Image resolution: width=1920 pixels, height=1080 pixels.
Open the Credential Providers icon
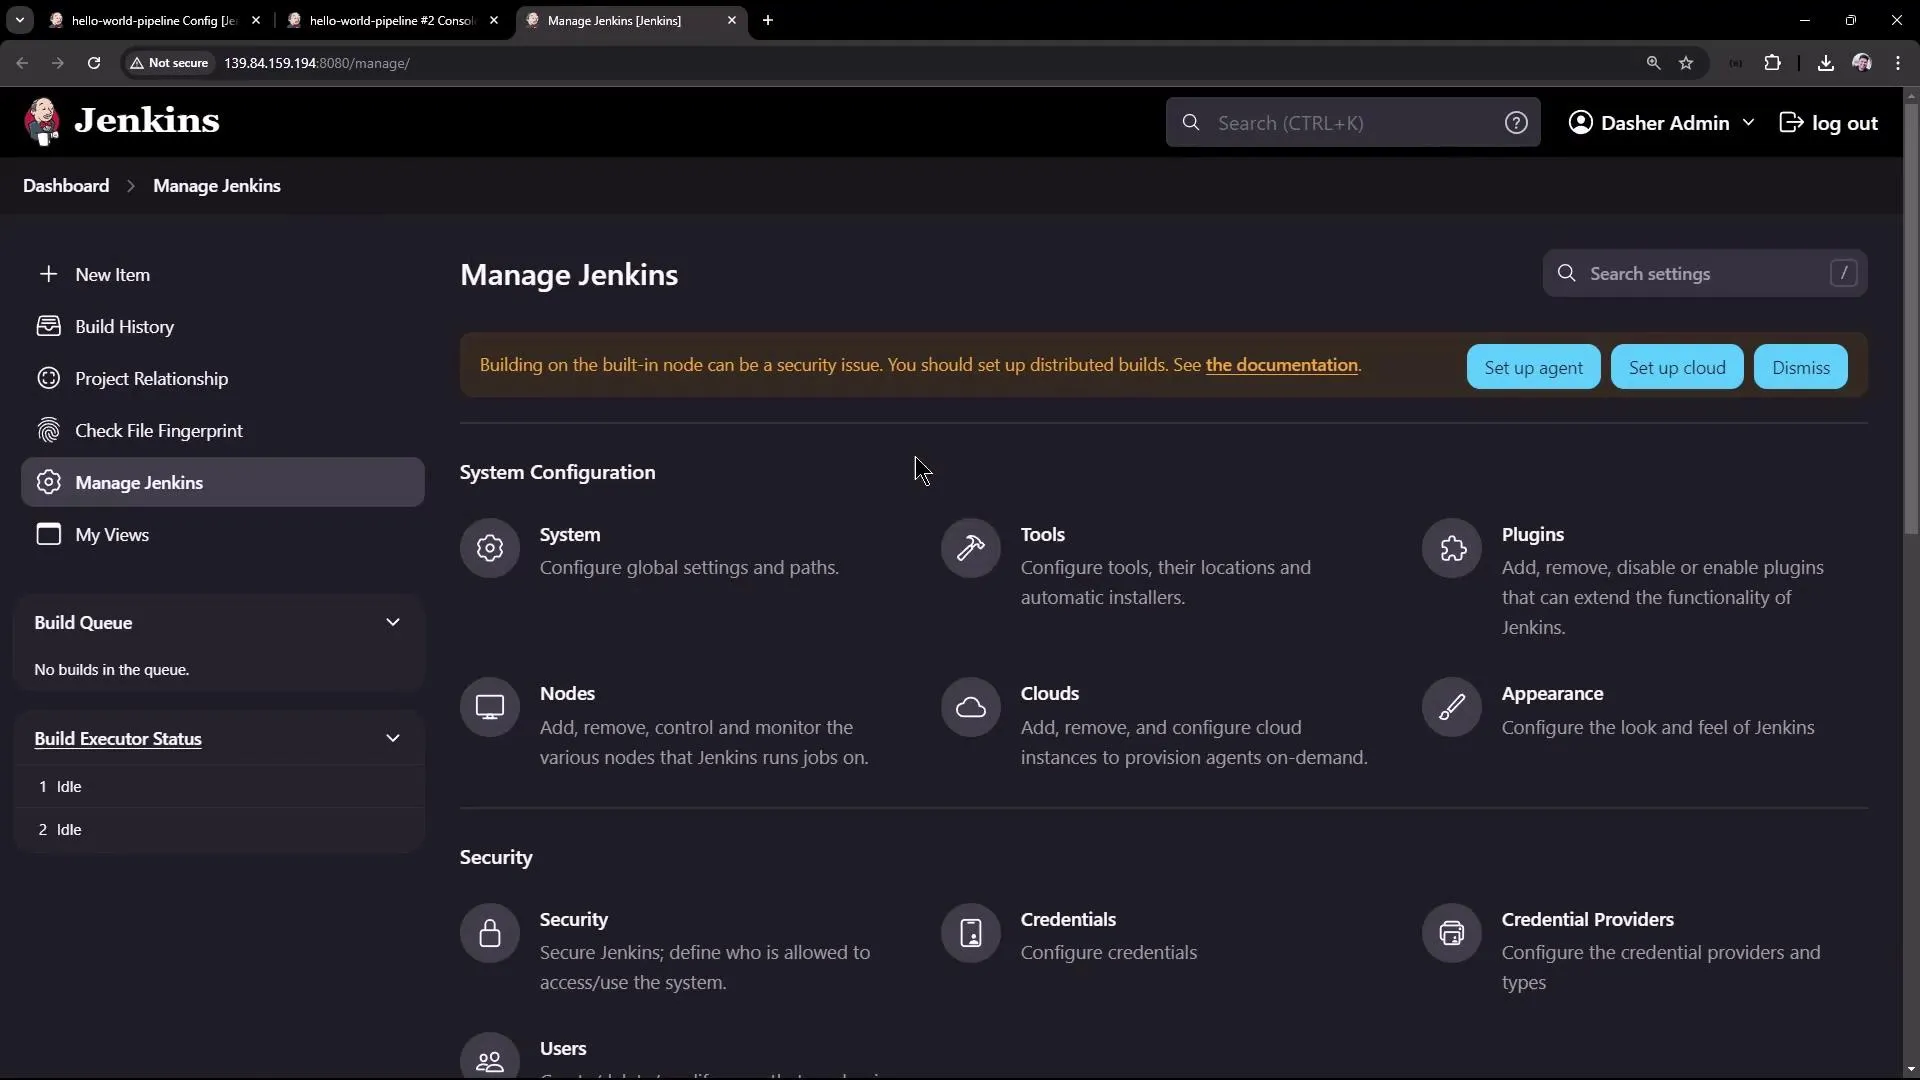1452,933
